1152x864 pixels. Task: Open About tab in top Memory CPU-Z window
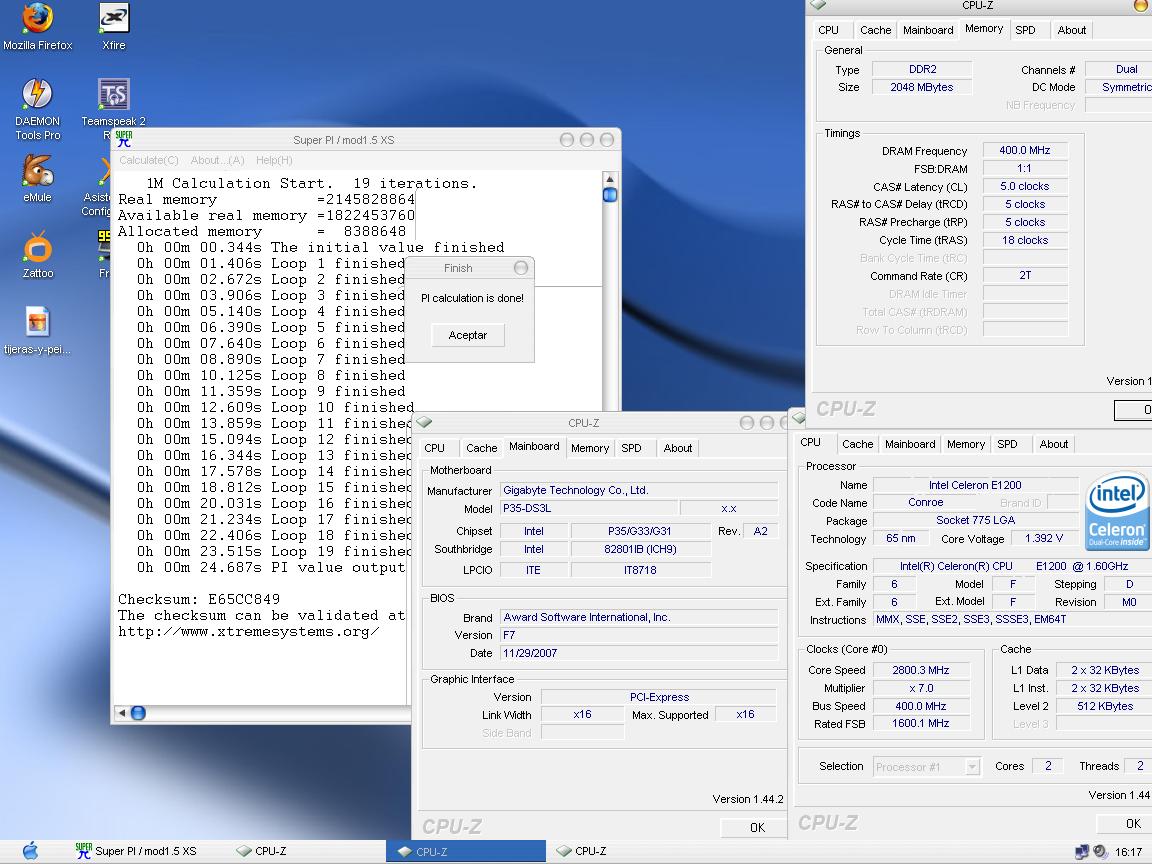pyautogui.click(x=1071, y=30)
